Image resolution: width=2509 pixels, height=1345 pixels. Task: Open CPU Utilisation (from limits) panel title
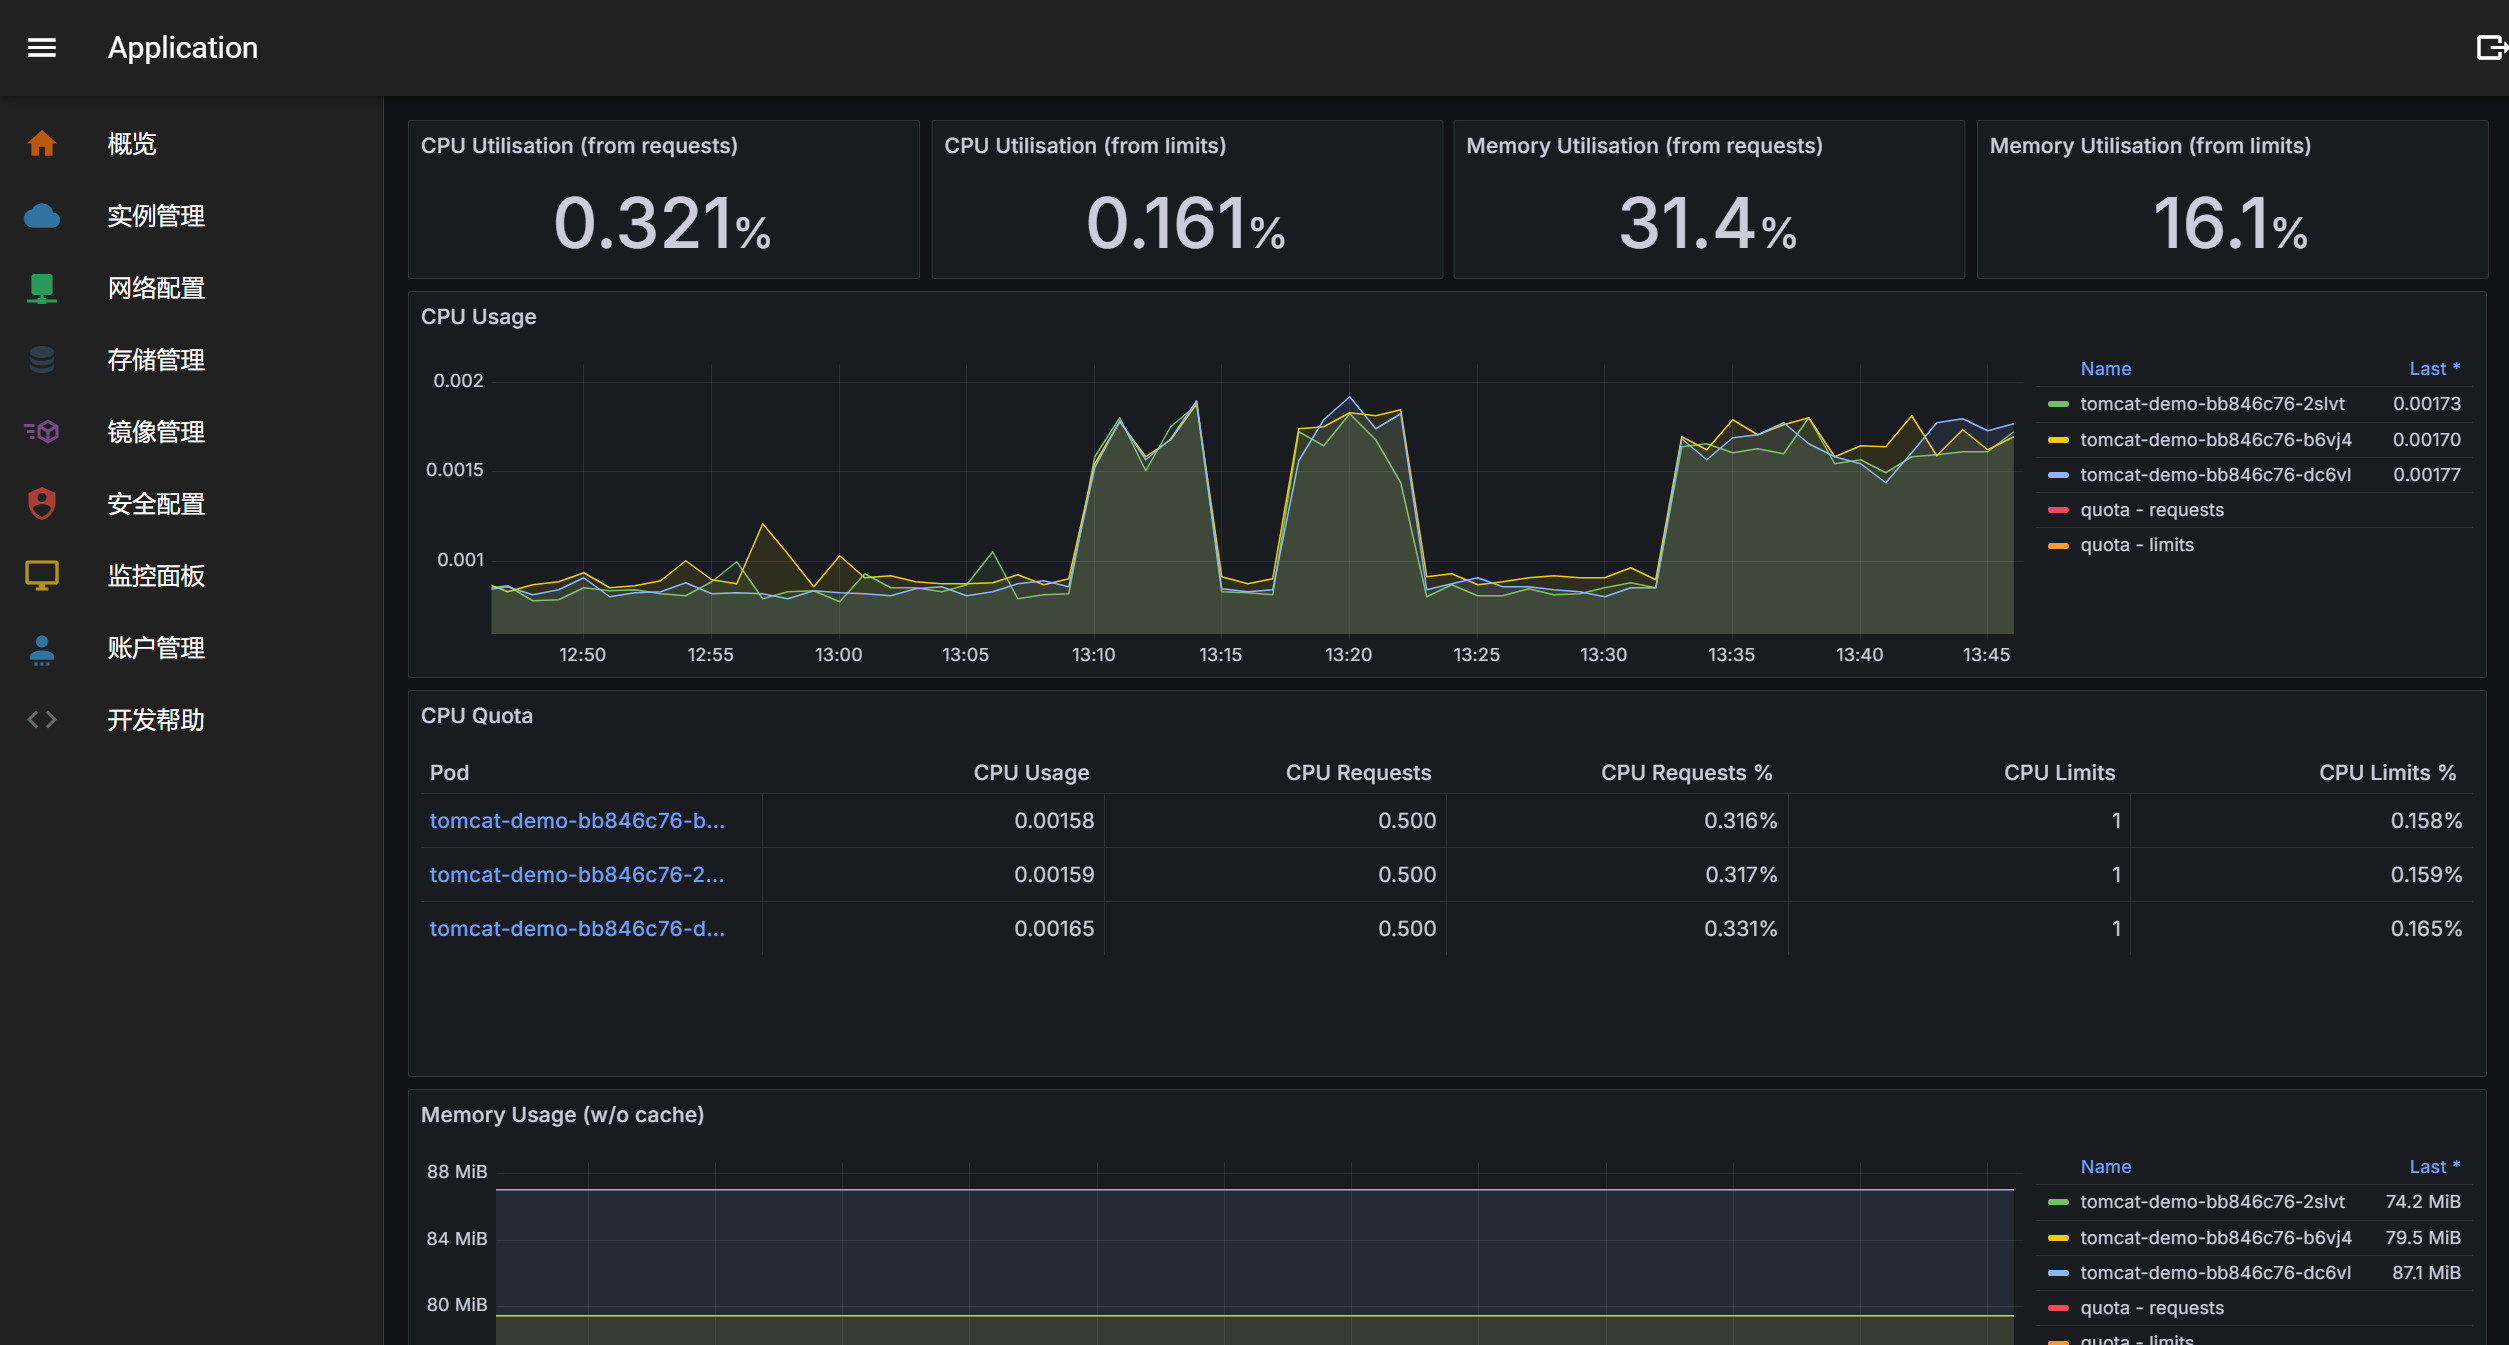click(1085, 146)
